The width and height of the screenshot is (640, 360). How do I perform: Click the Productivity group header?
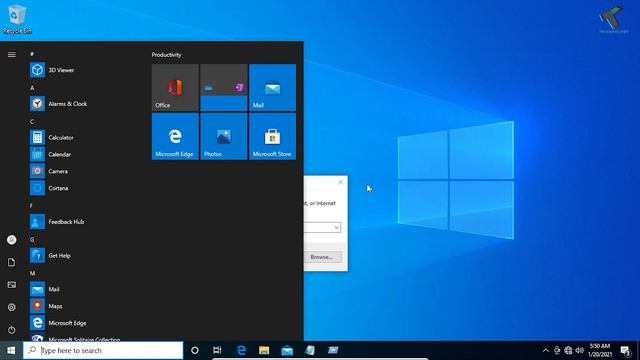point(166,55)
